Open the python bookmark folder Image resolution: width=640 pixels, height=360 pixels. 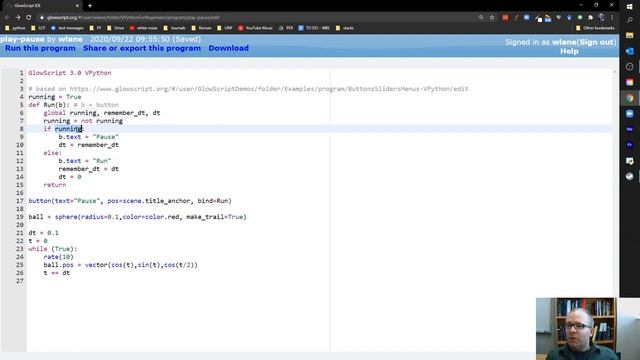click(x=16, y=28)
